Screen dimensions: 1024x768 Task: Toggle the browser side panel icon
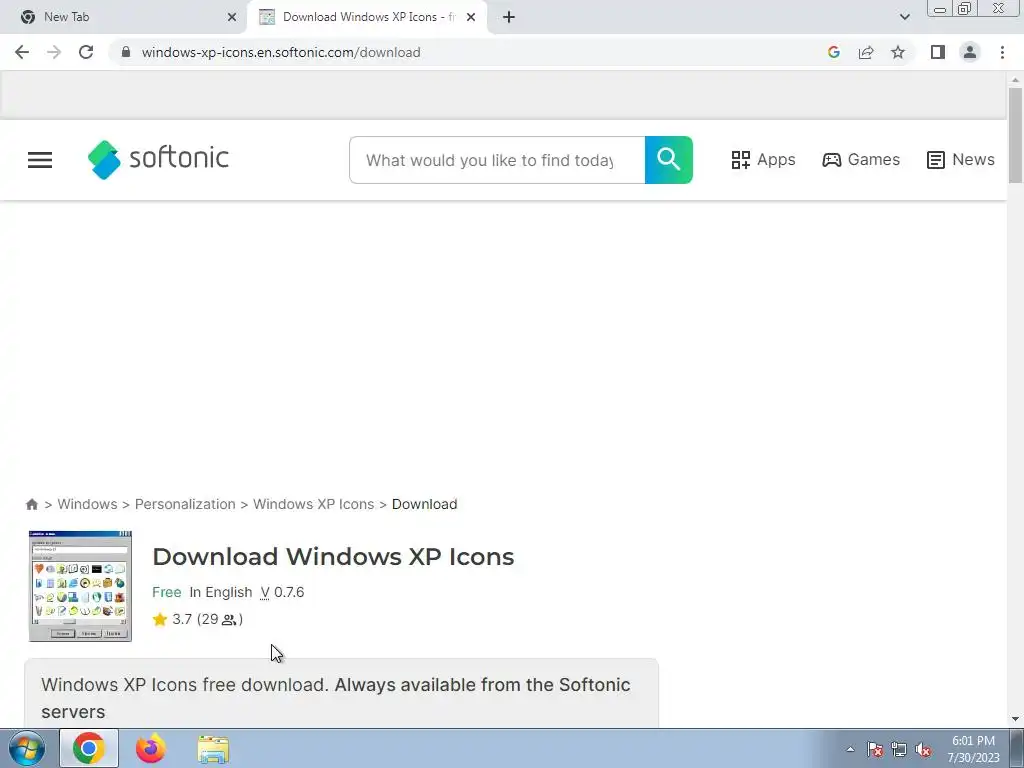point(938,52)
